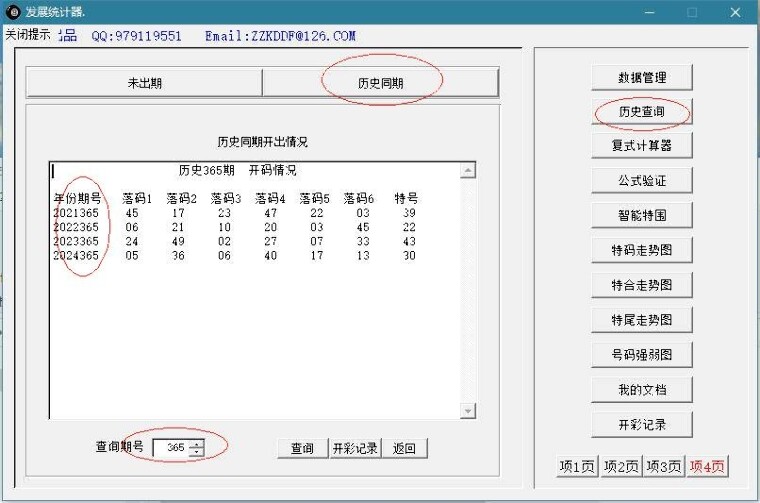
Task: Open 公式验证
Action: tap(642, 181)
